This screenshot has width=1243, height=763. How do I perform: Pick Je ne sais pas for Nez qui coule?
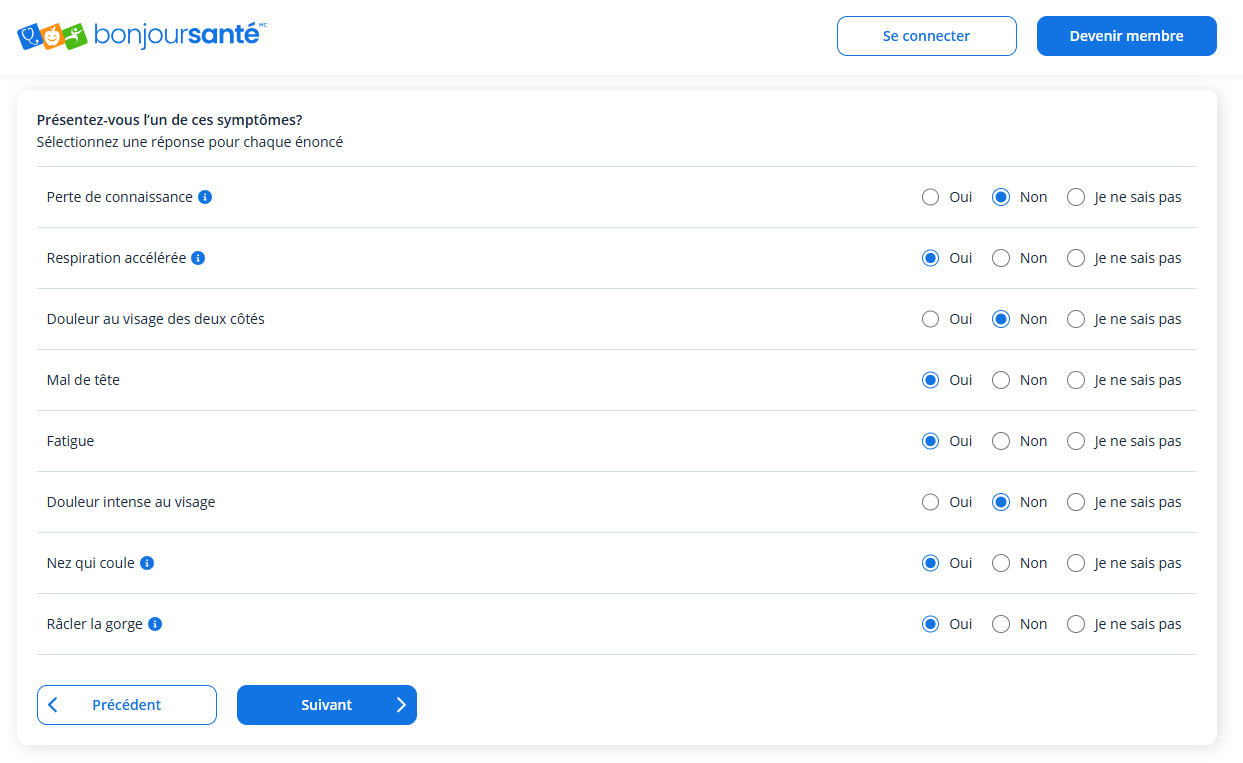pos(1076,563)
